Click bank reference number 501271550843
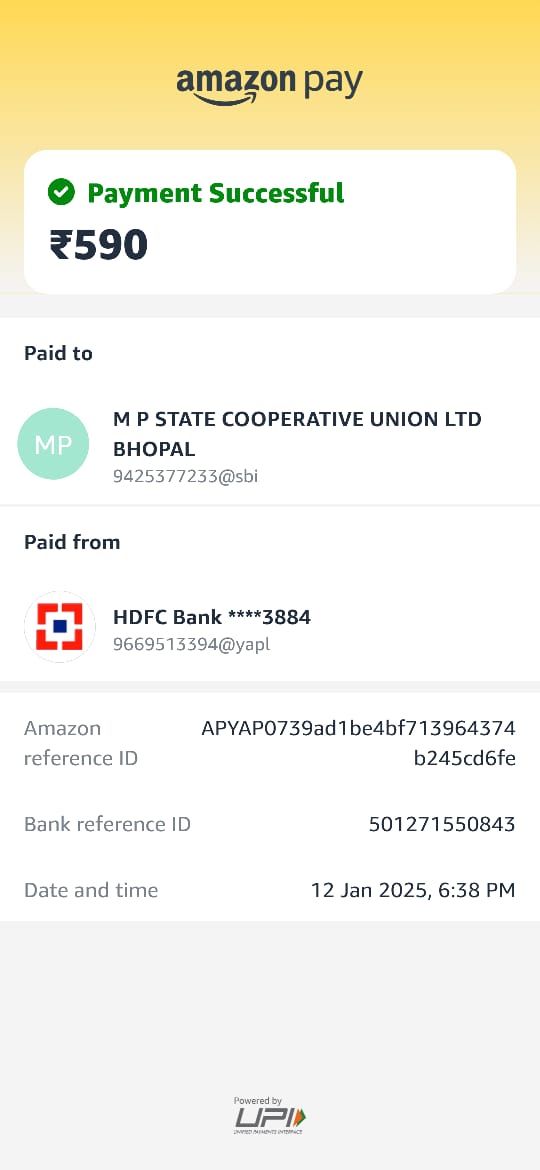Screen dimensions: 540x1170 click(x=442, y=825)
